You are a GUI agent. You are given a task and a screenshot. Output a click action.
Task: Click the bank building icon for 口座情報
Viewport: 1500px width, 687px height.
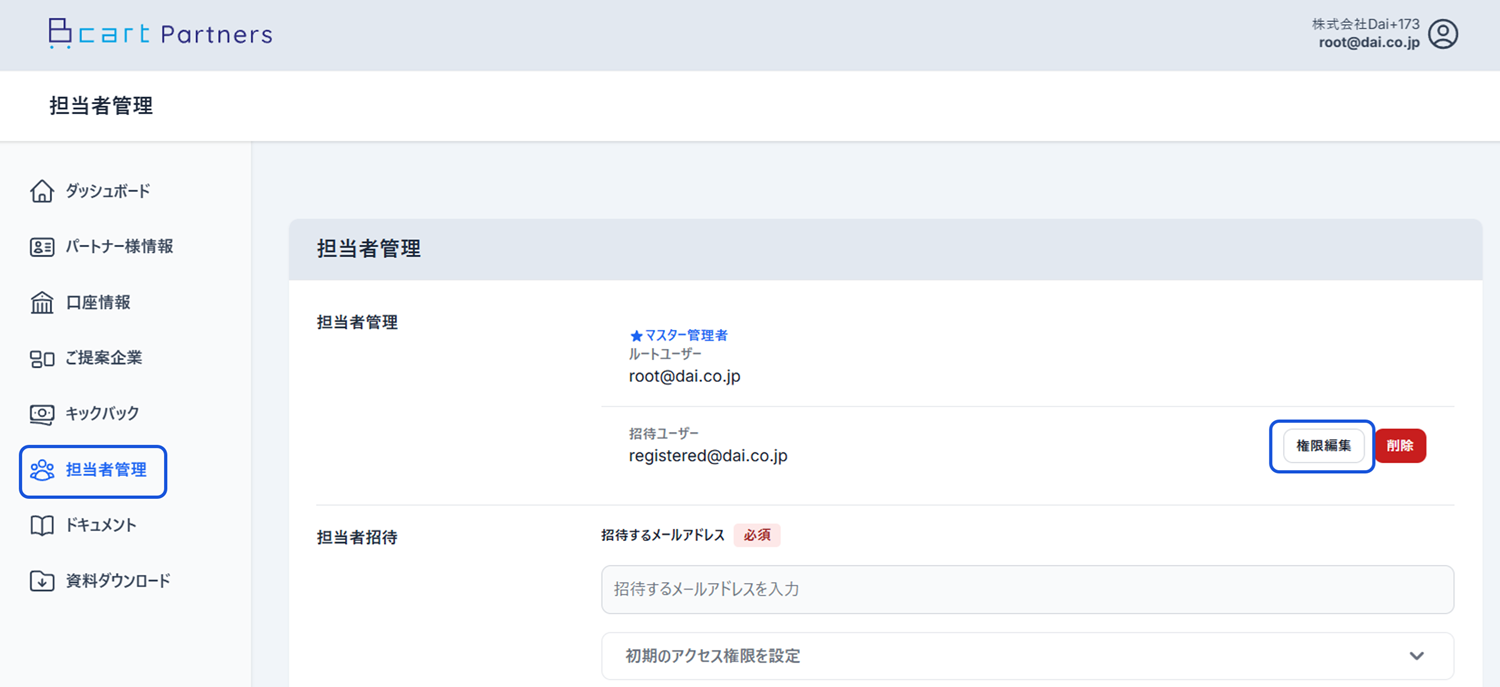42,303
